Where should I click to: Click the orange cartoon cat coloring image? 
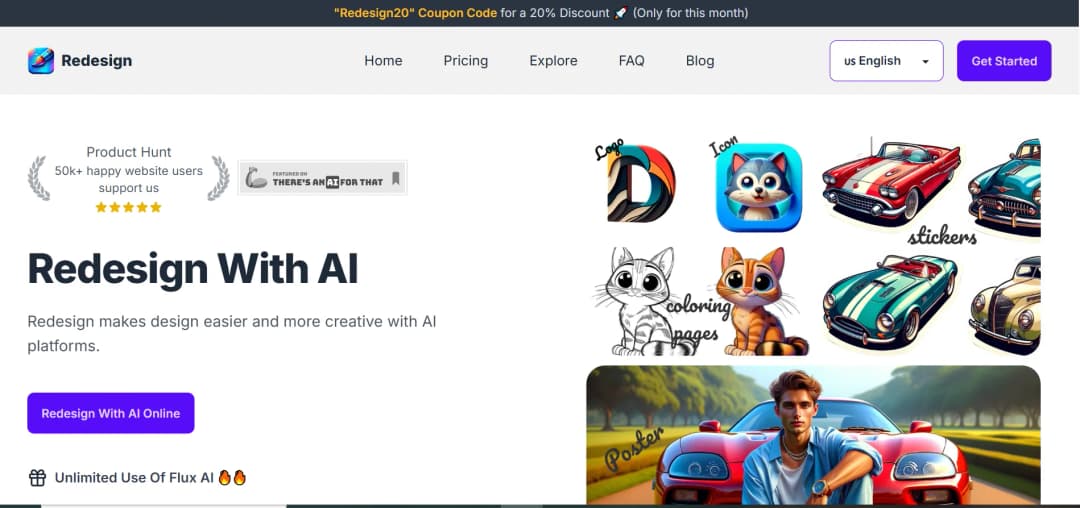pos(762,302)
